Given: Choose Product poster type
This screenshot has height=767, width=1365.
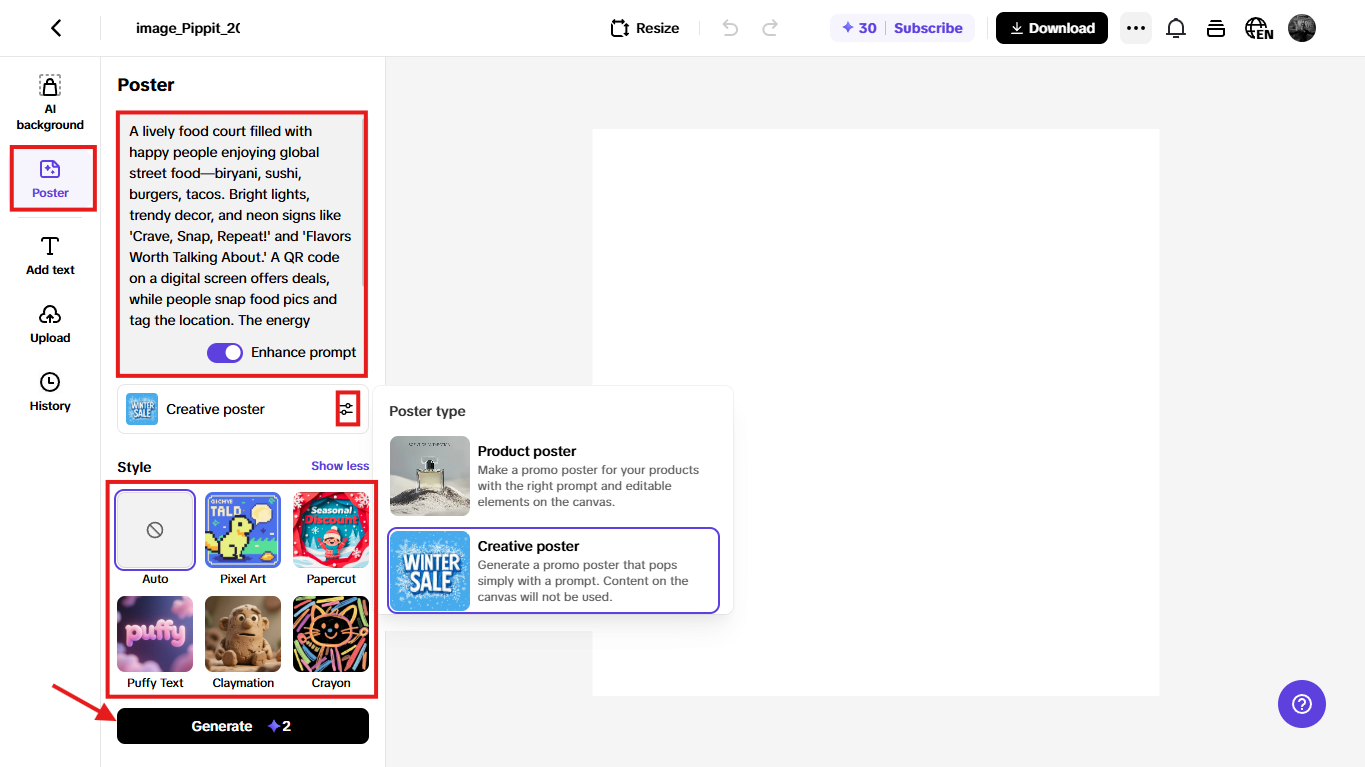Looking at the screenshot, I should (x=553, y=476).
